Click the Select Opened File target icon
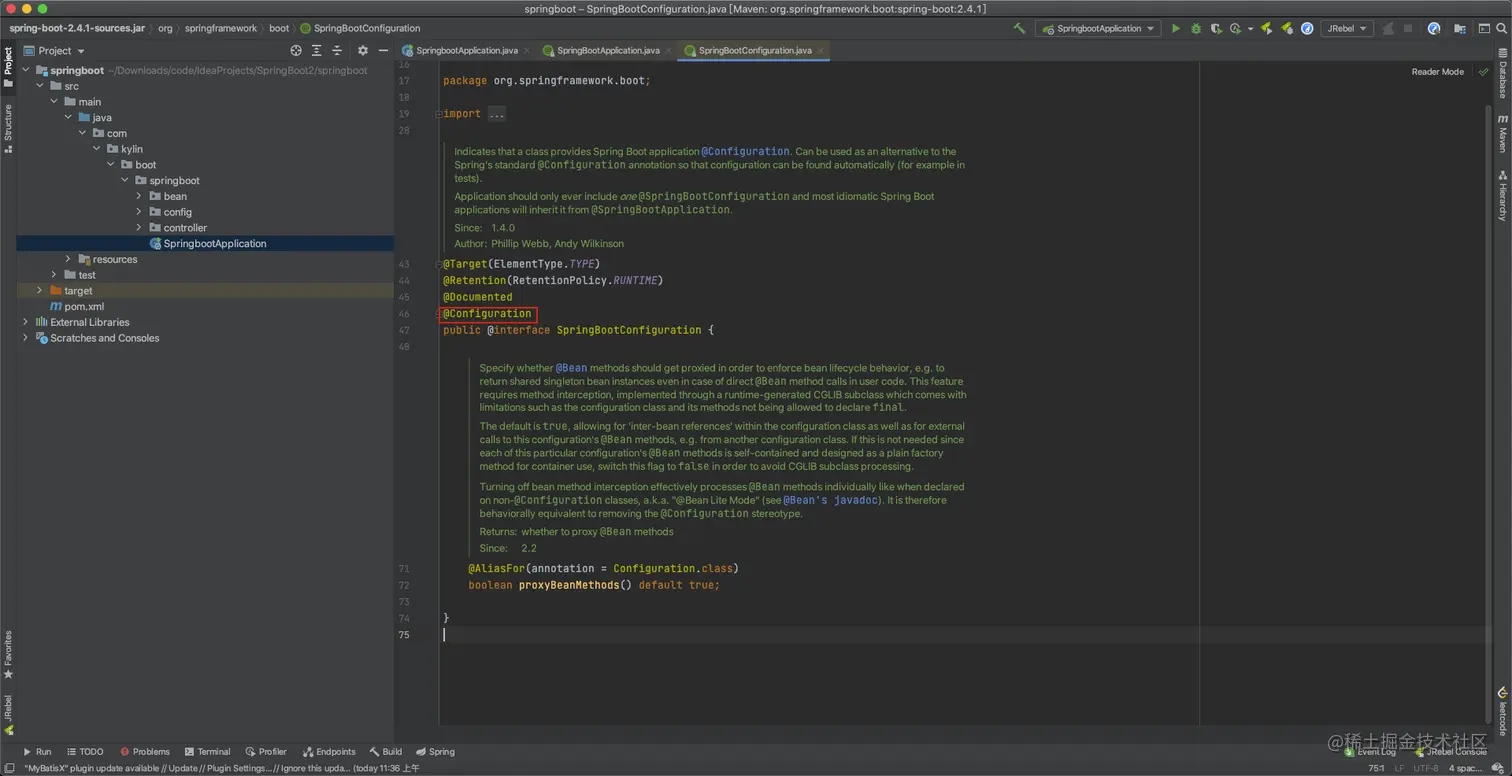The height and width of the screenshot is (776, 1512). tap(296, 50)
